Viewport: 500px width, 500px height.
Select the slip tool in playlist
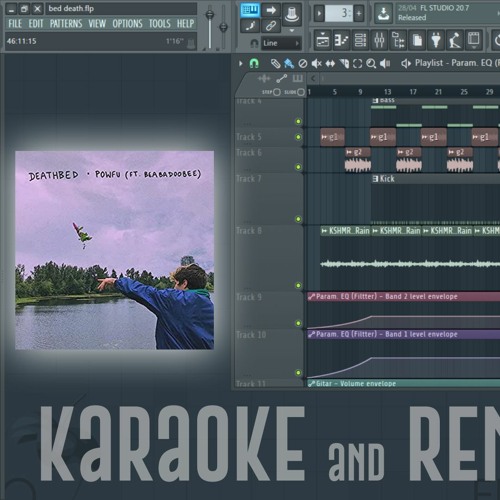click(330, 63)
